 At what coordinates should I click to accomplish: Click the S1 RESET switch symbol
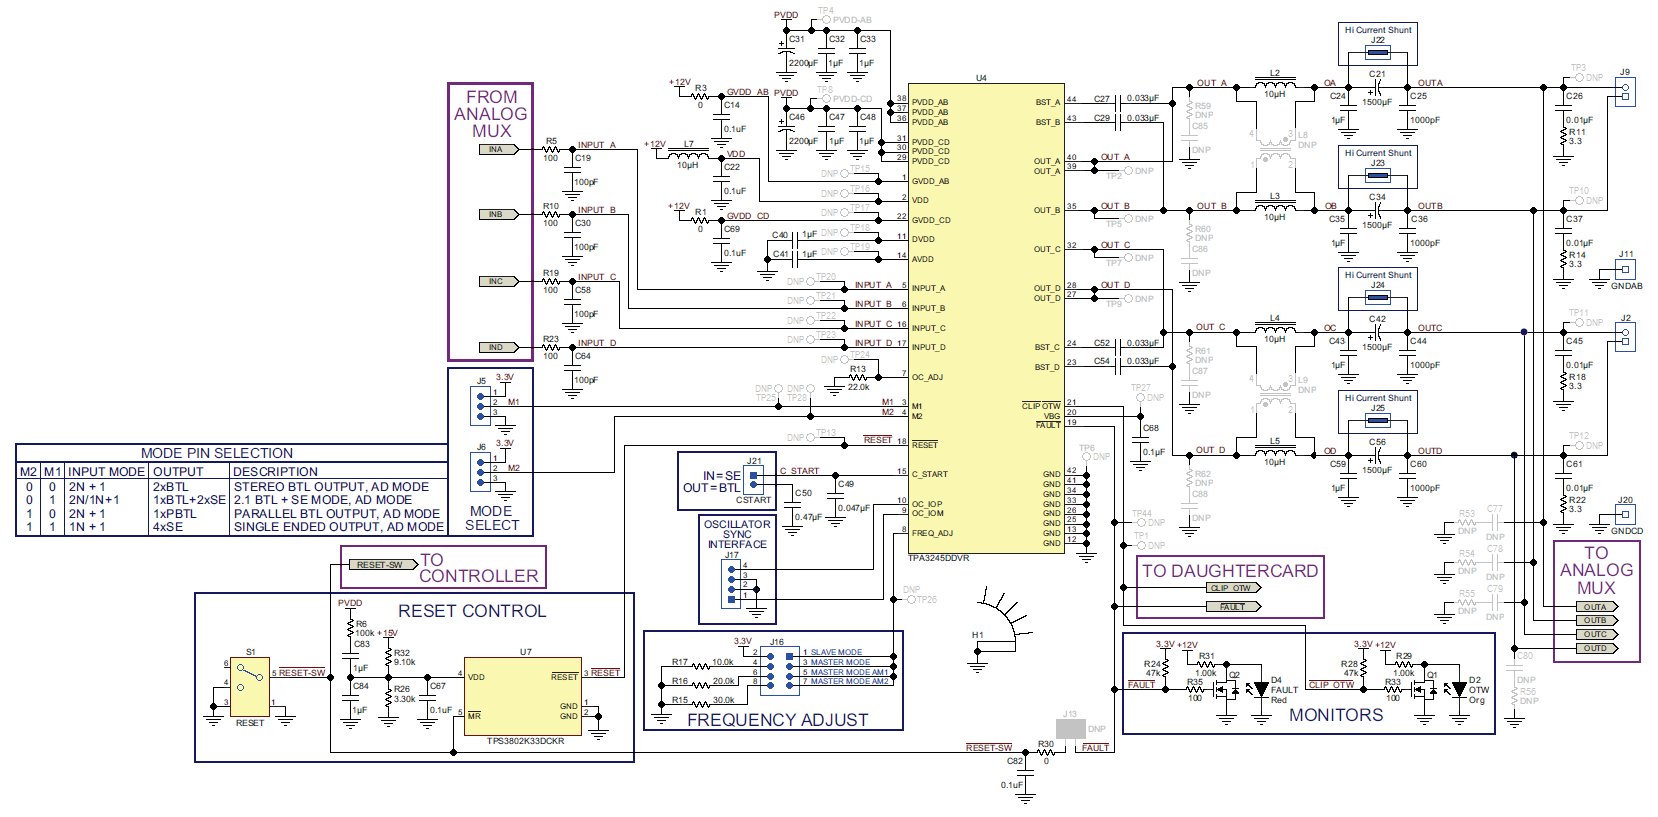pos(250,685)
